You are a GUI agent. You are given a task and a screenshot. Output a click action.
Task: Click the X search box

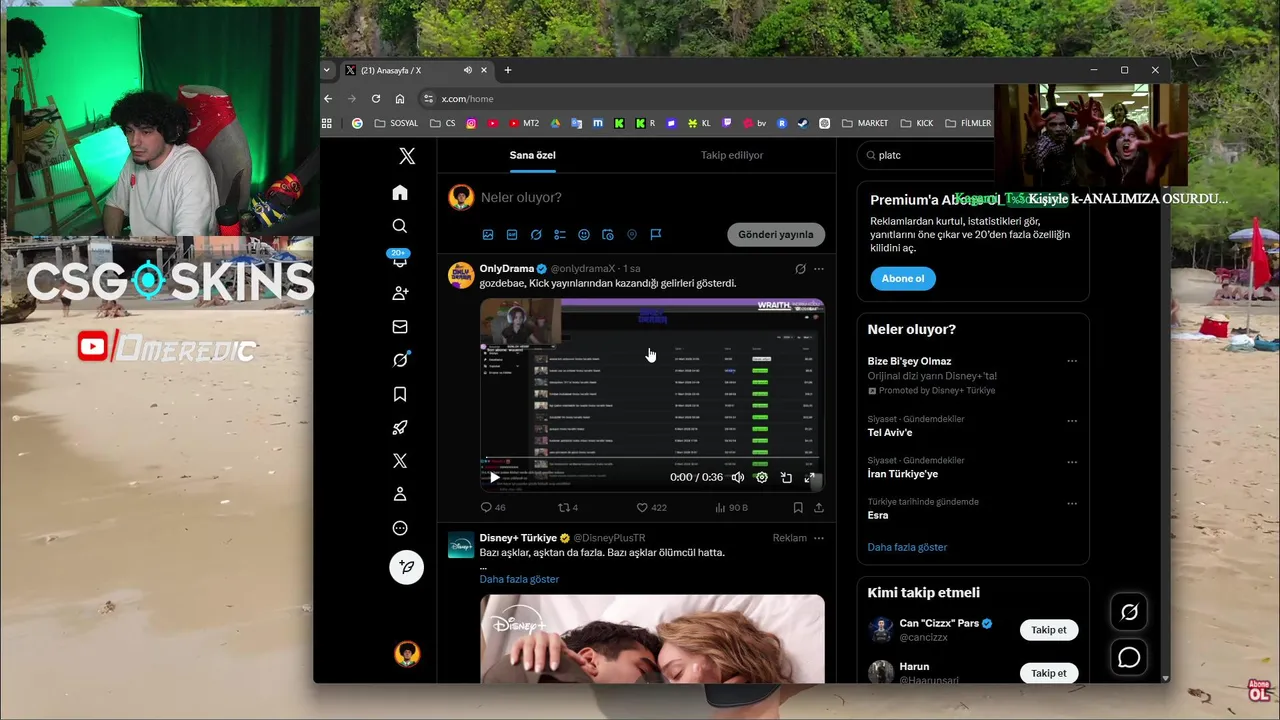tap(927, 156)
